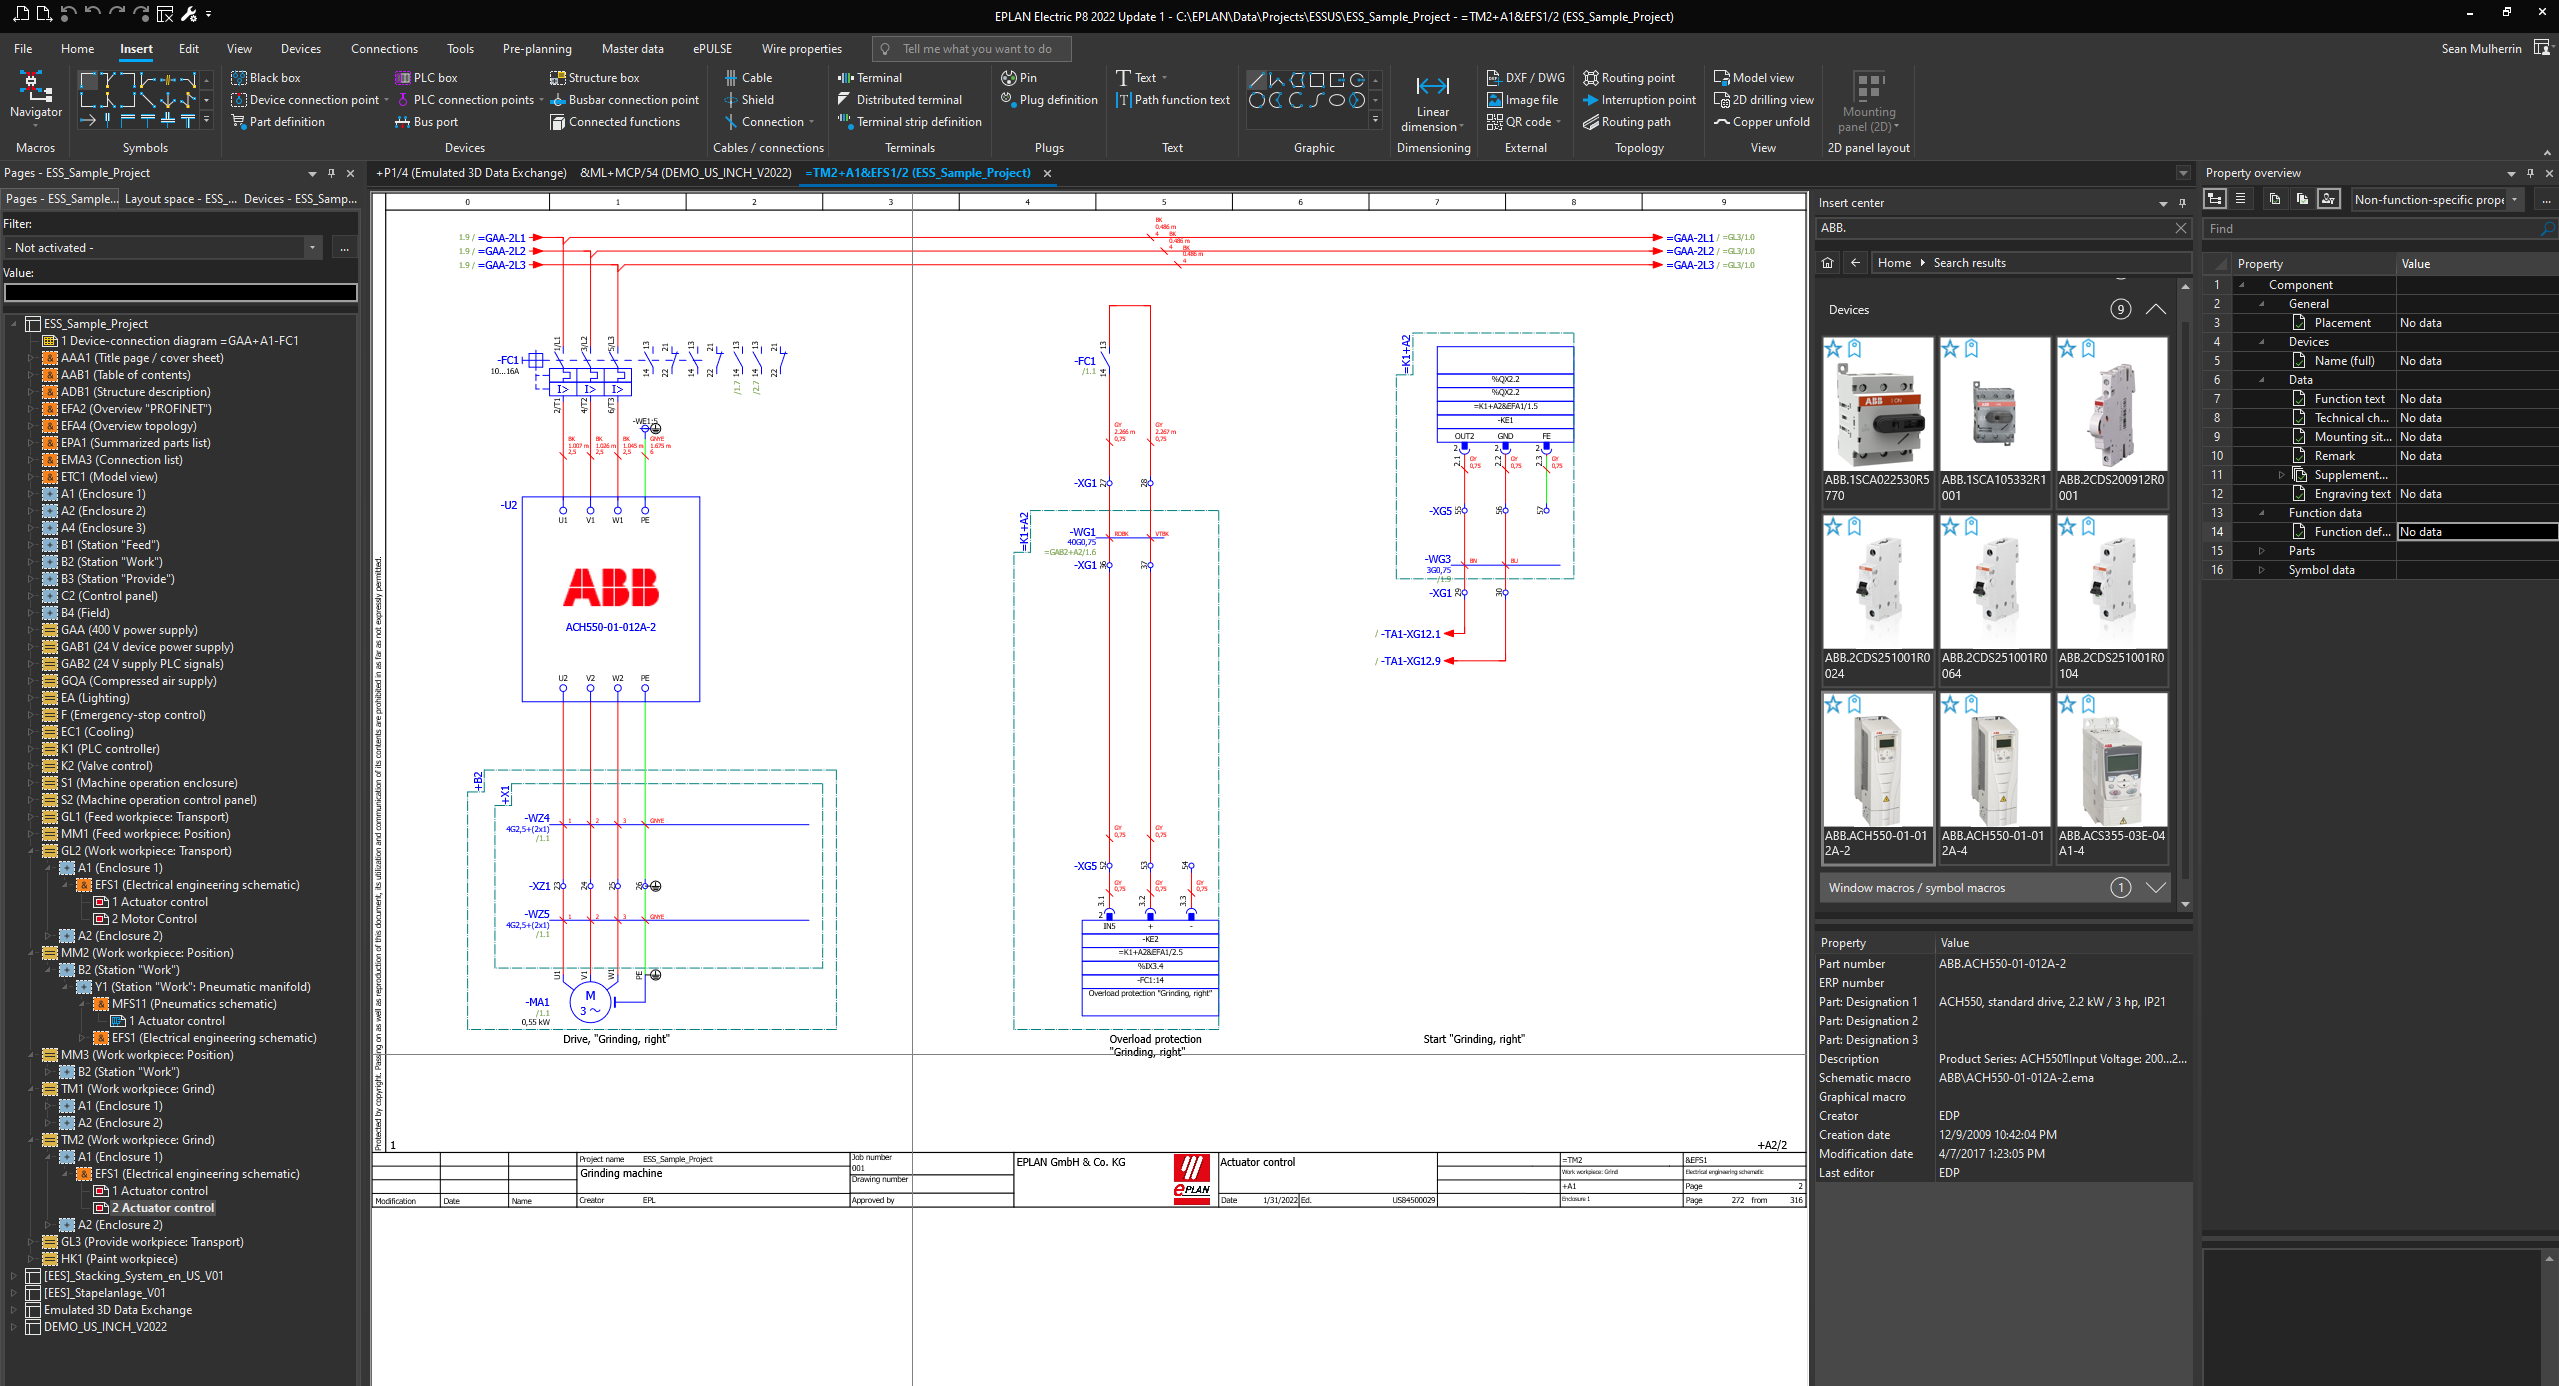This screenshot has height=1386, width=2559.
Task: Toggle the favorite star on ABB.ACH550-01-012A-2
Action: (1832, 705)
